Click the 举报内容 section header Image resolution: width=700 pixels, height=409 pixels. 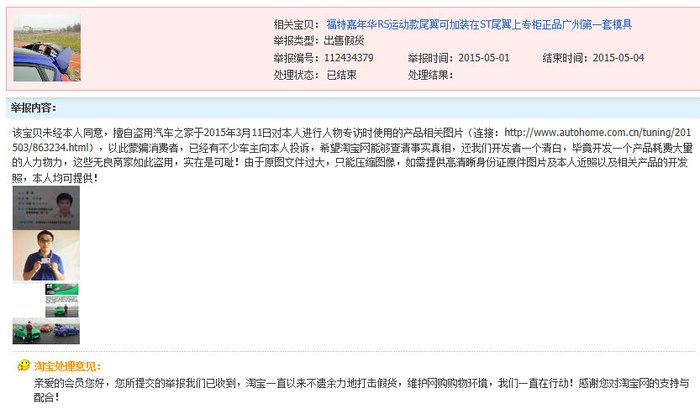tap(34, 107)
